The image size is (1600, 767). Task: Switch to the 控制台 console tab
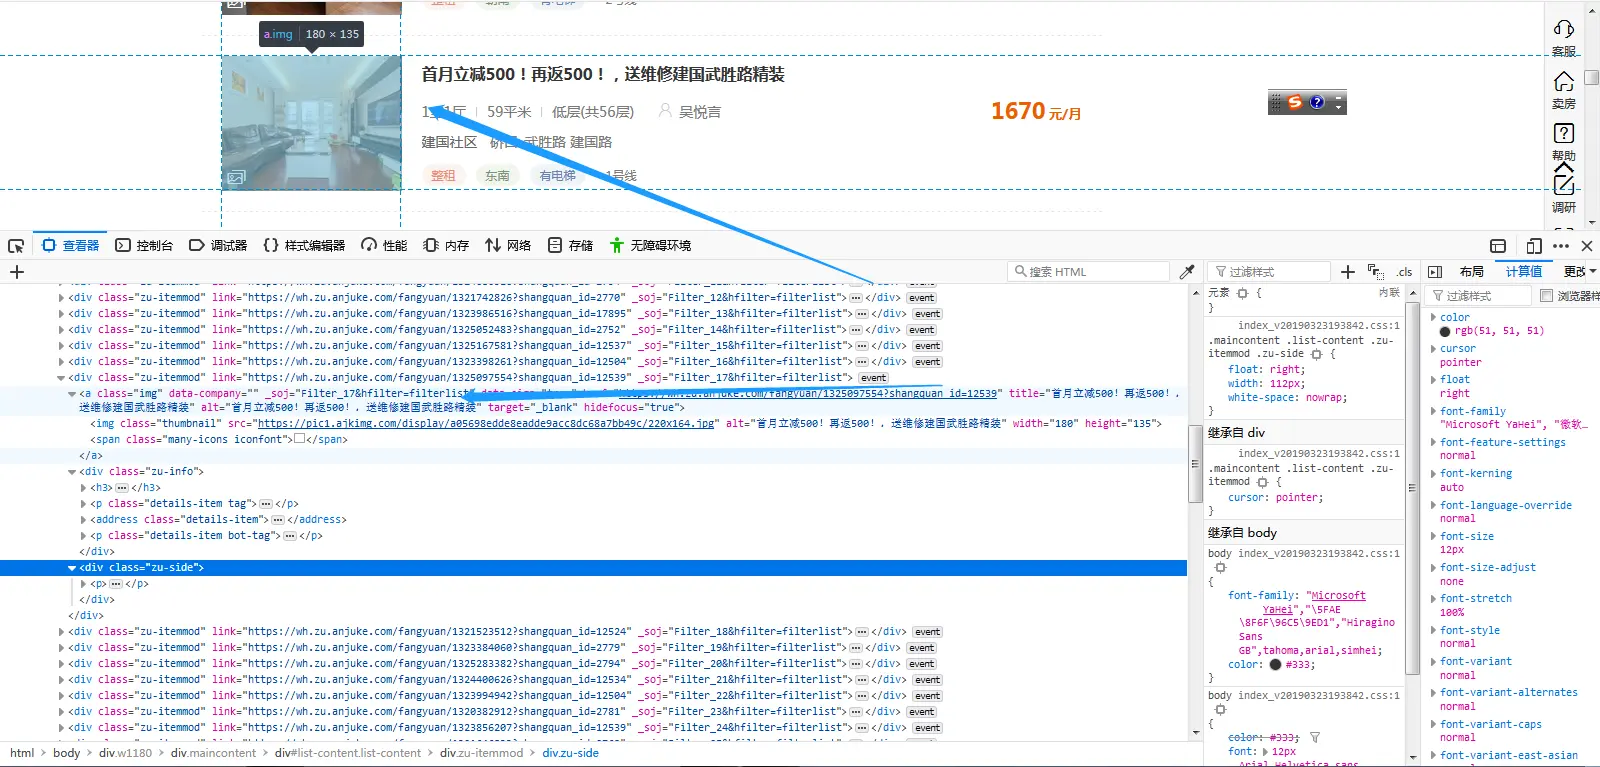144,245
